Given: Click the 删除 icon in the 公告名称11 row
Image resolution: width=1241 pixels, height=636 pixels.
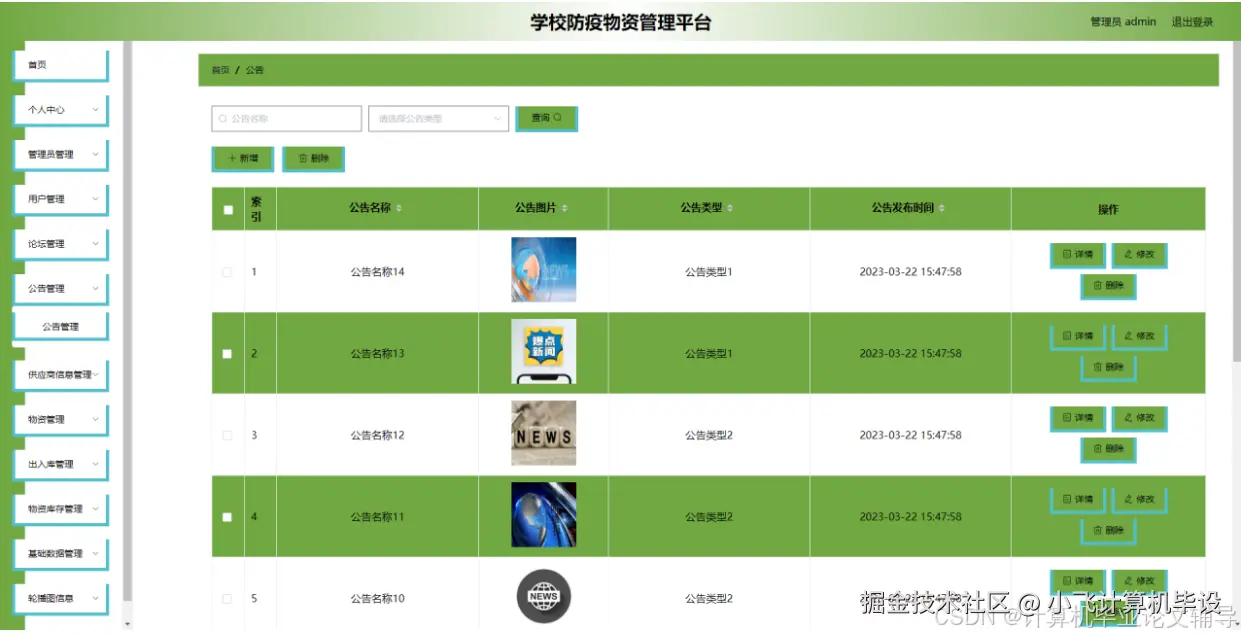Looking at the screenshot, I should coord(1099,531).
